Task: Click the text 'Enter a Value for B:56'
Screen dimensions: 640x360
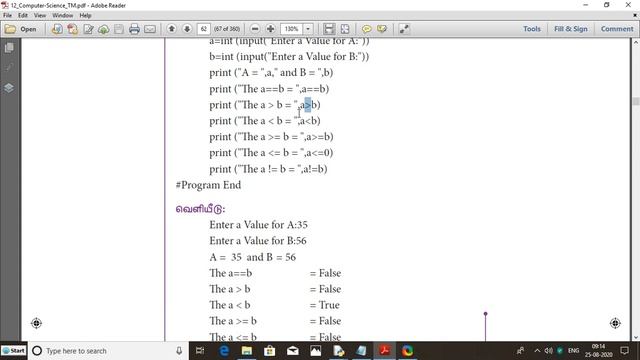Action: coord(258,241)
